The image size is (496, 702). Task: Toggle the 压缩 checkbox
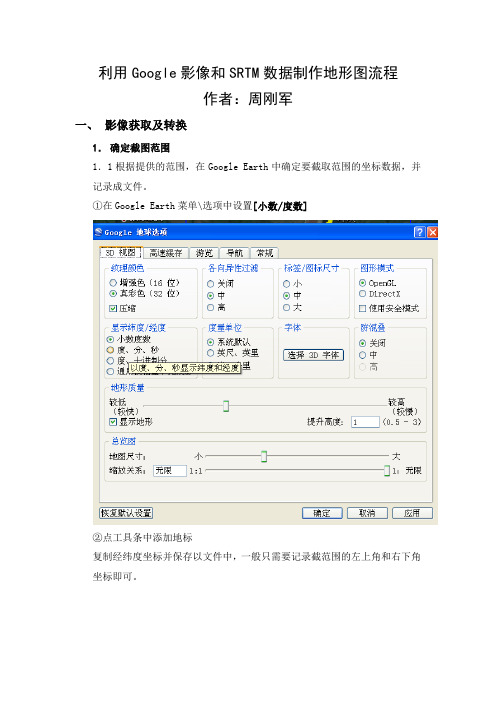[122, 308]
